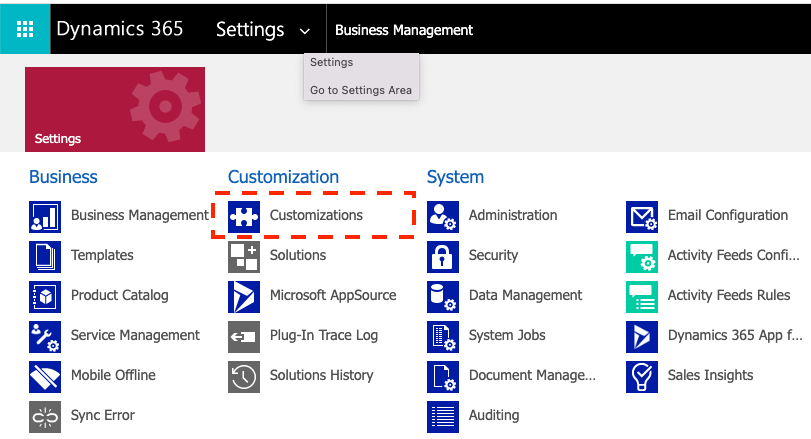Click the Microsoft AppSource icon
Viewport: 811px width, 439px height.
244,296
